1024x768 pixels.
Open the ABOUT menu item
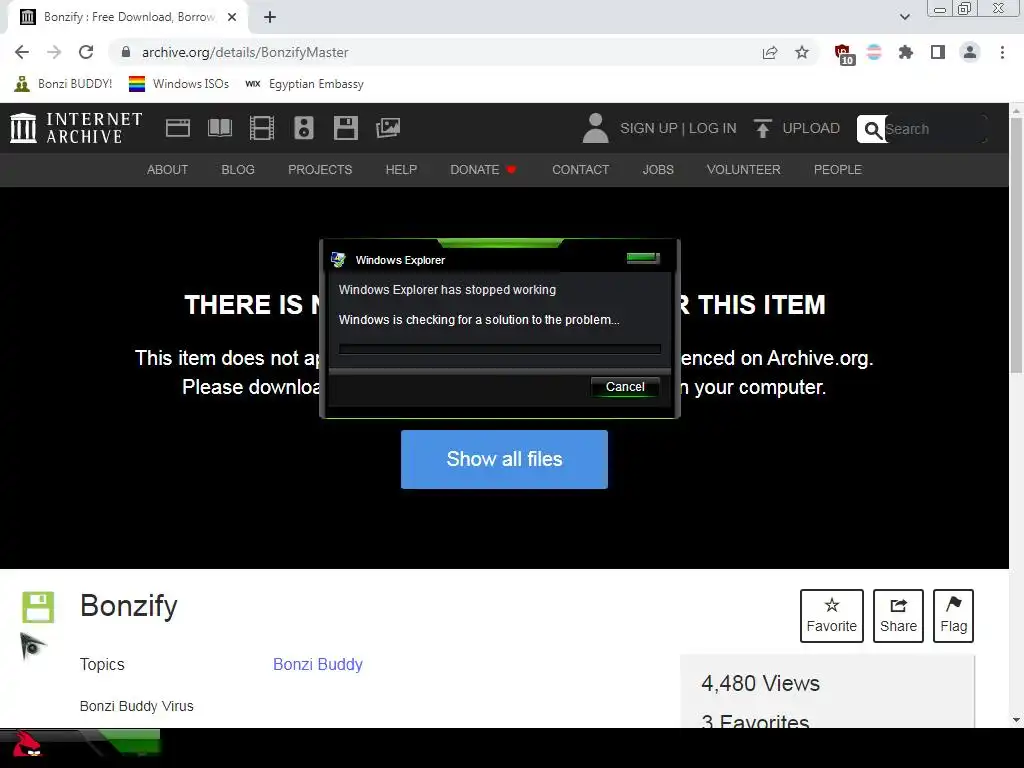(167, 170)
